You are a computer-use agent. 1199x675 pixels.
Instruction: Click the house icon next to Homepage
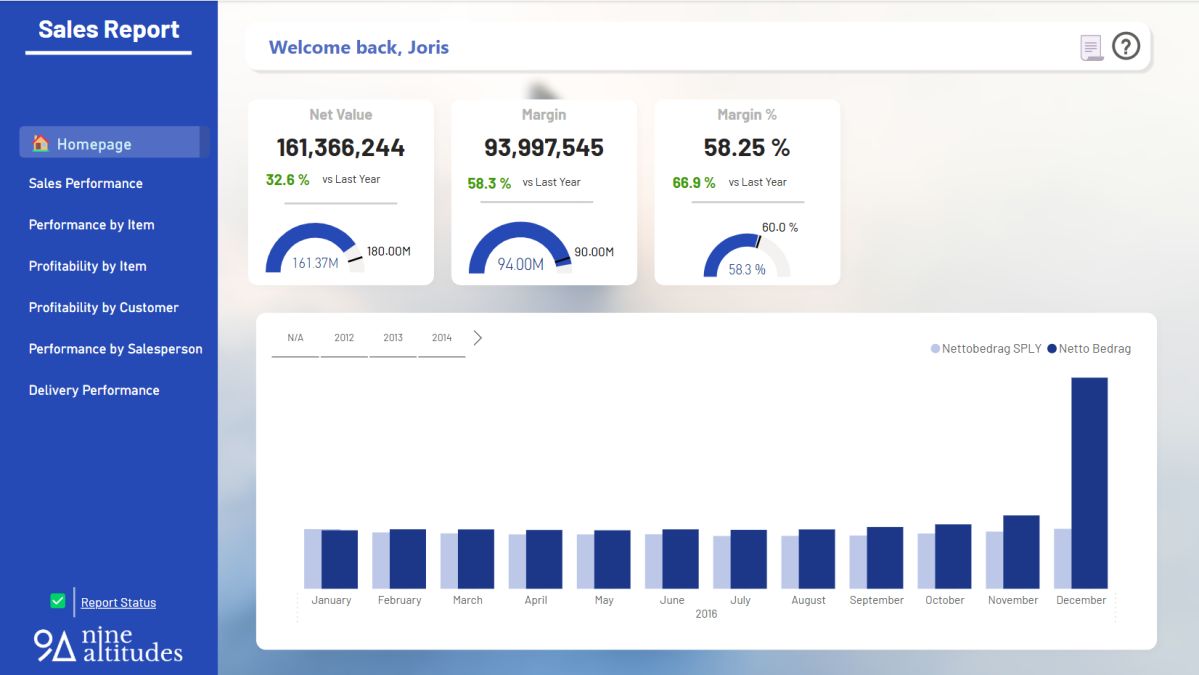40,143
